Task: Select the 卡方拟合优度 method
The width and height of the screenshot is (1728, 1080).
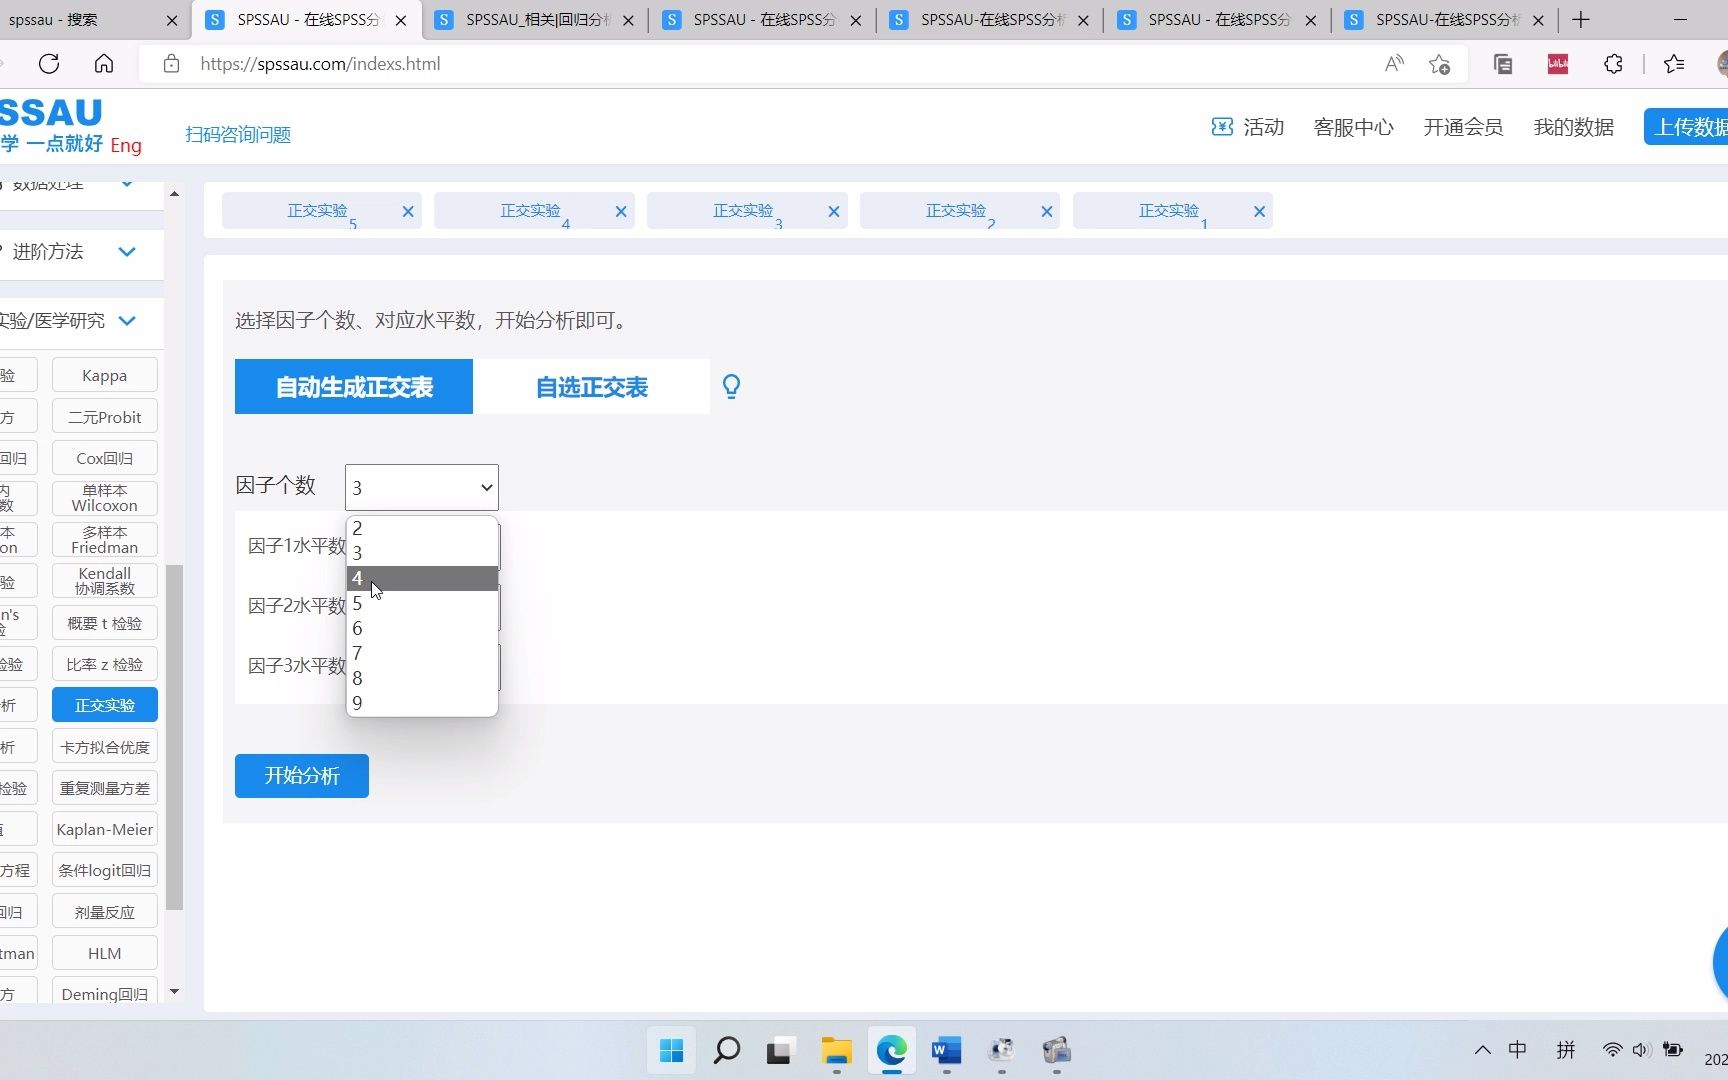Action: (105, 747)
